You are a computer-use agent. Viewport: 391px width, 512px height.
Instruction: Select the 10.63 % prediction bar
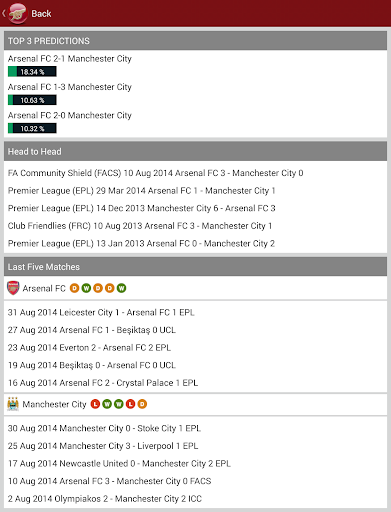click(x=32, y=100)
